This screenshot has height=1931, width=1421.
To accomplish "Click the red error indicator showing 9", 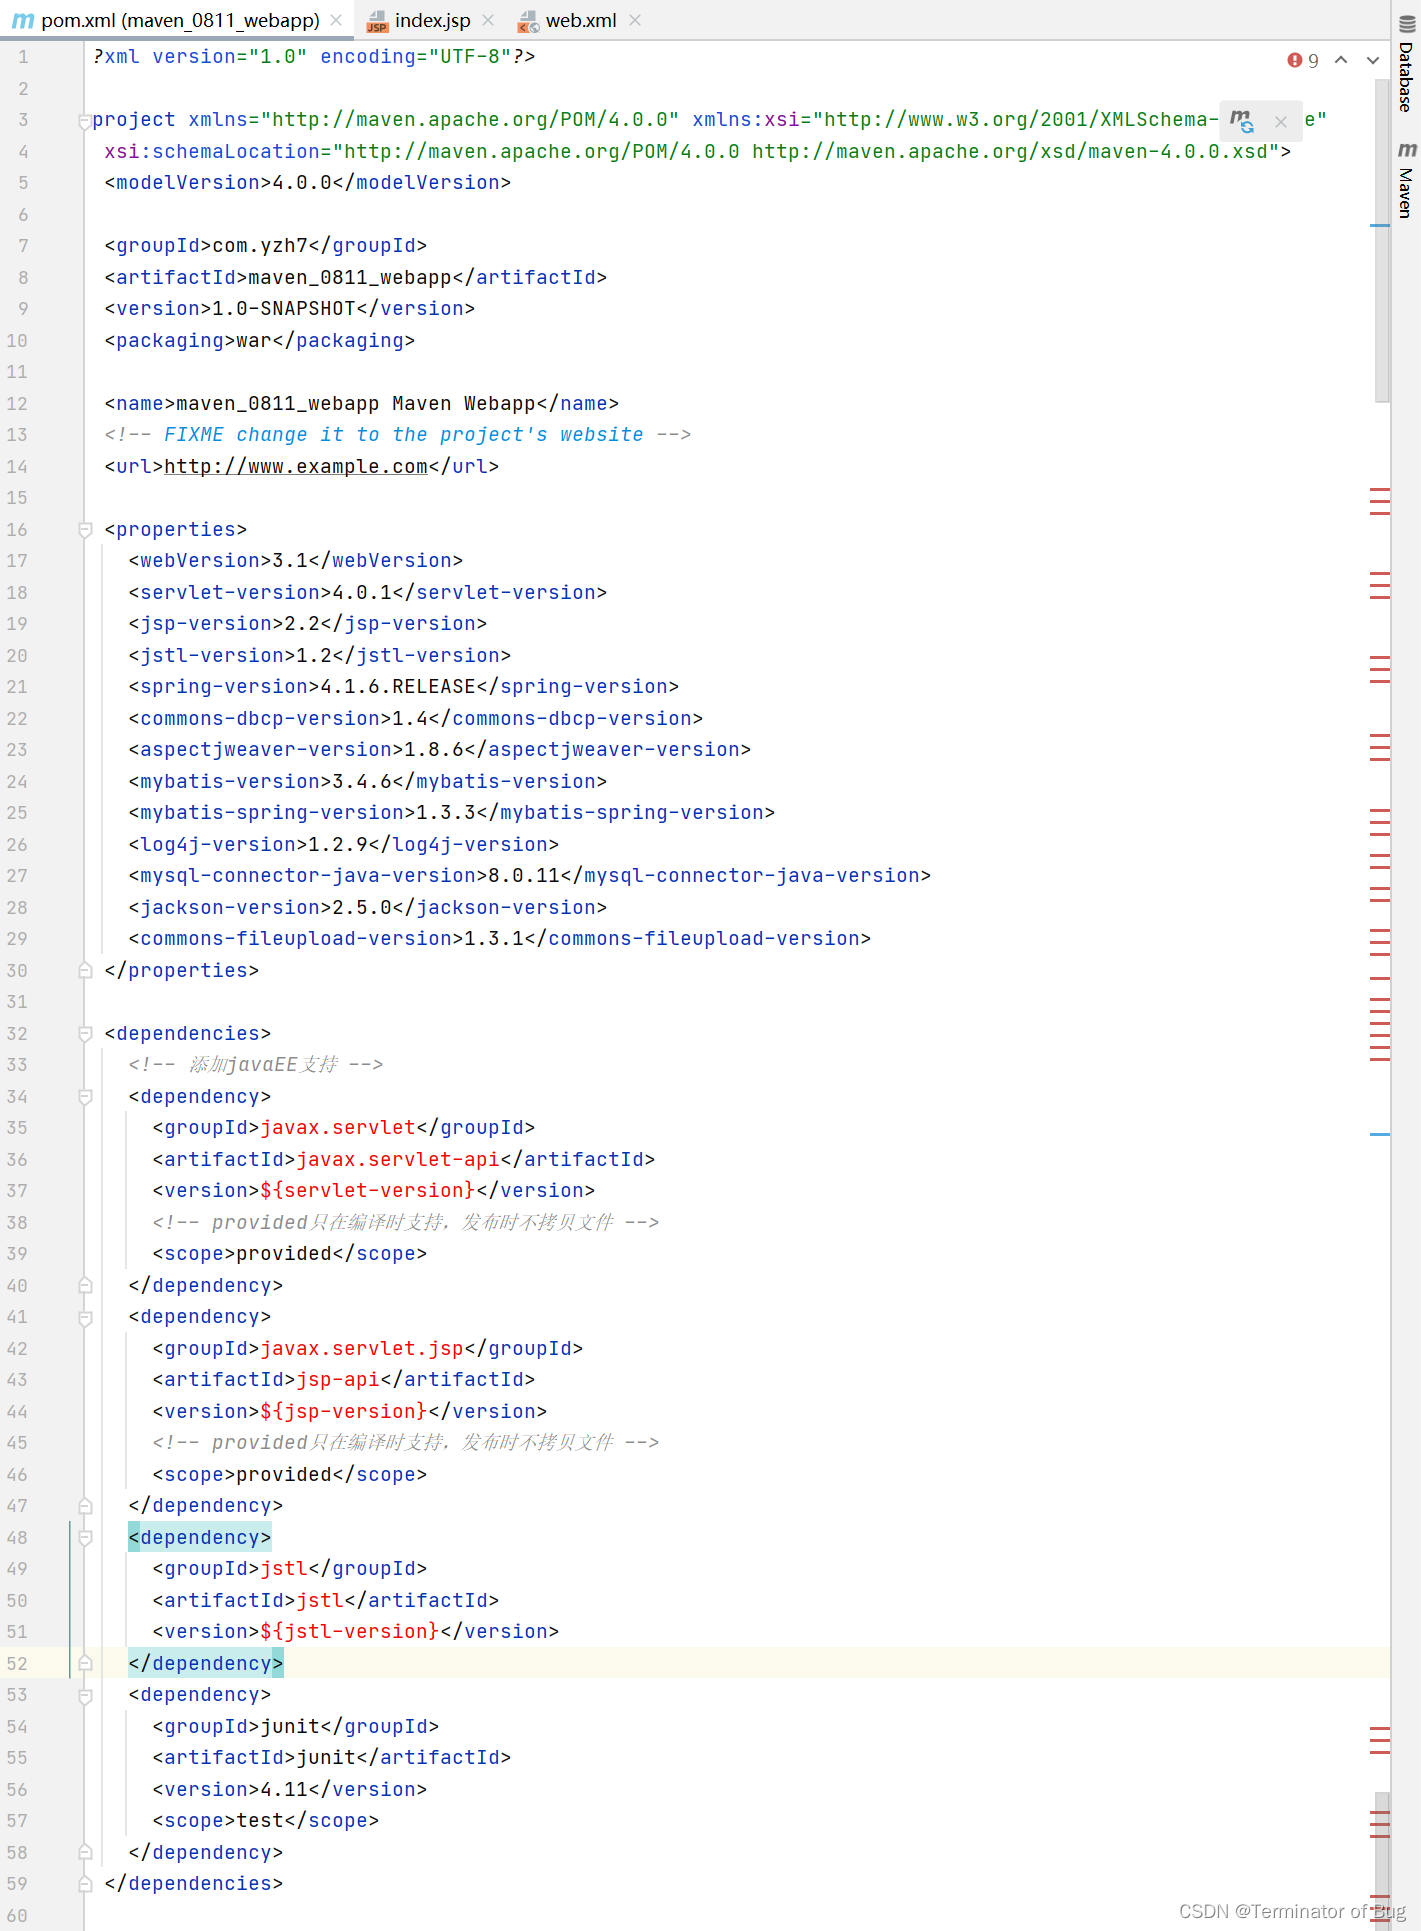I will point(1303,60).
